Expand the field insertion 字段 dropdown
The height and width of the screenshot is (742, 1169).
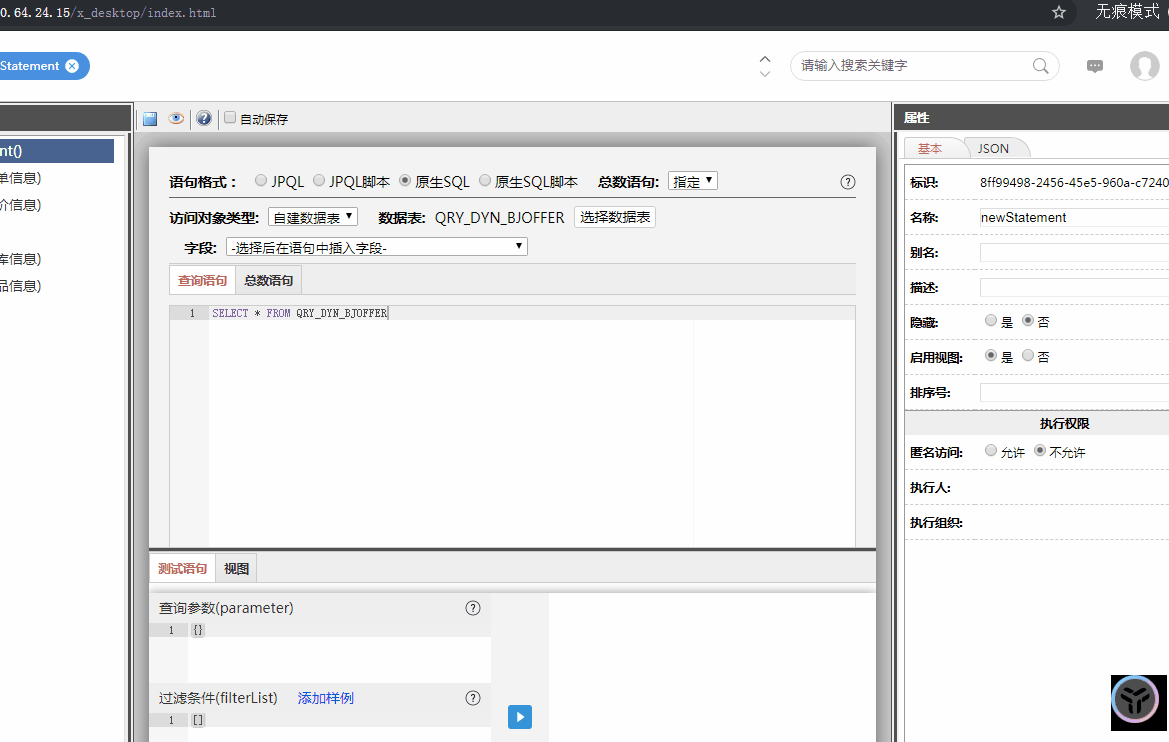click(x=377, y=247)
